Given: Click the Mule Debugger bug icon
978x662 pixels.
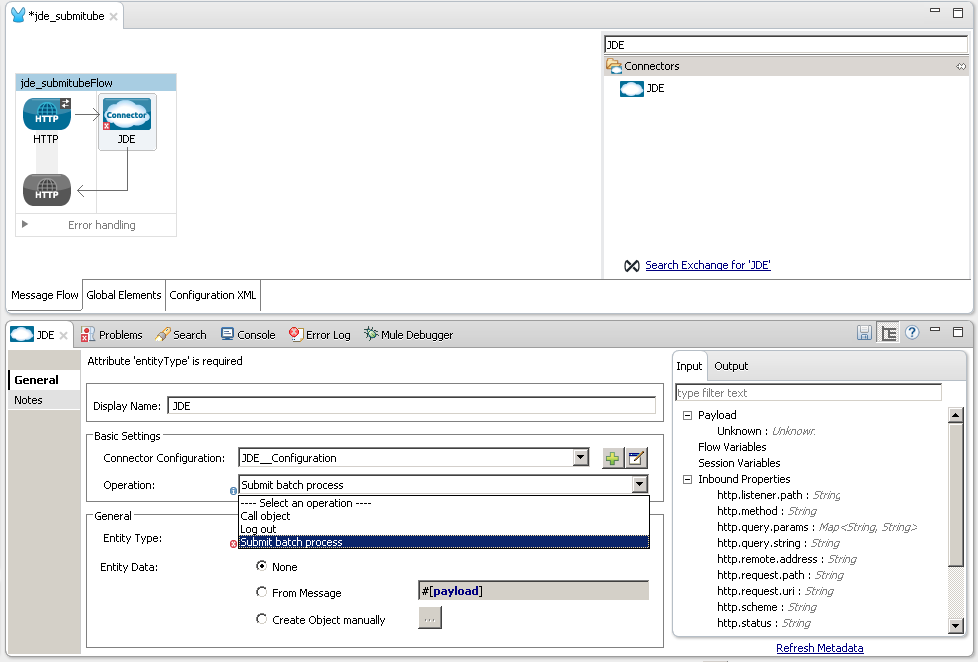Looking at the screenshot, I should coord(371,334).
